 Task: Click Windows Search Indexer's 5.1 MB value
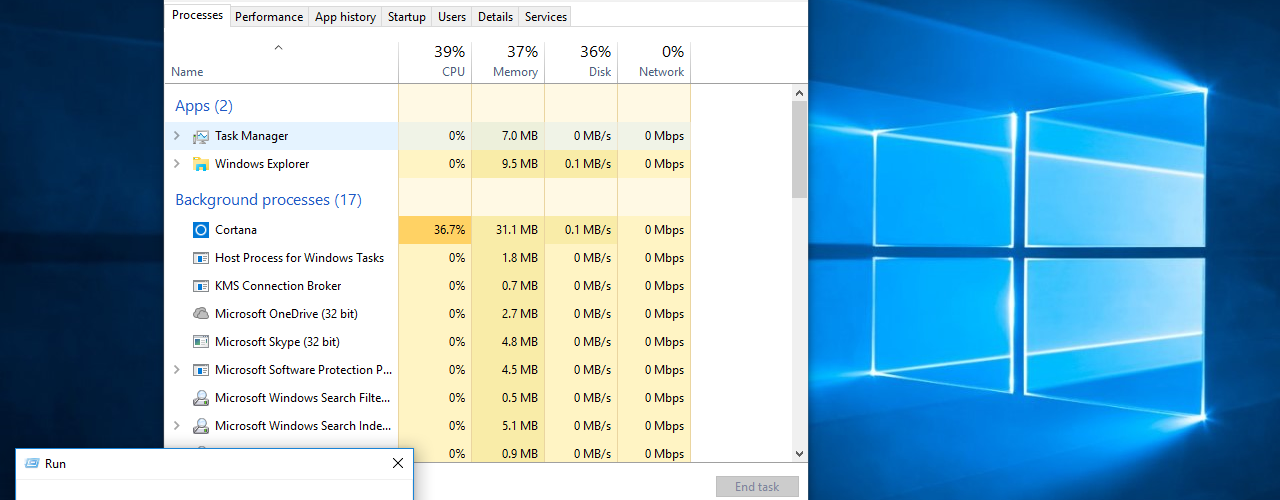click(x=520, y=426)
